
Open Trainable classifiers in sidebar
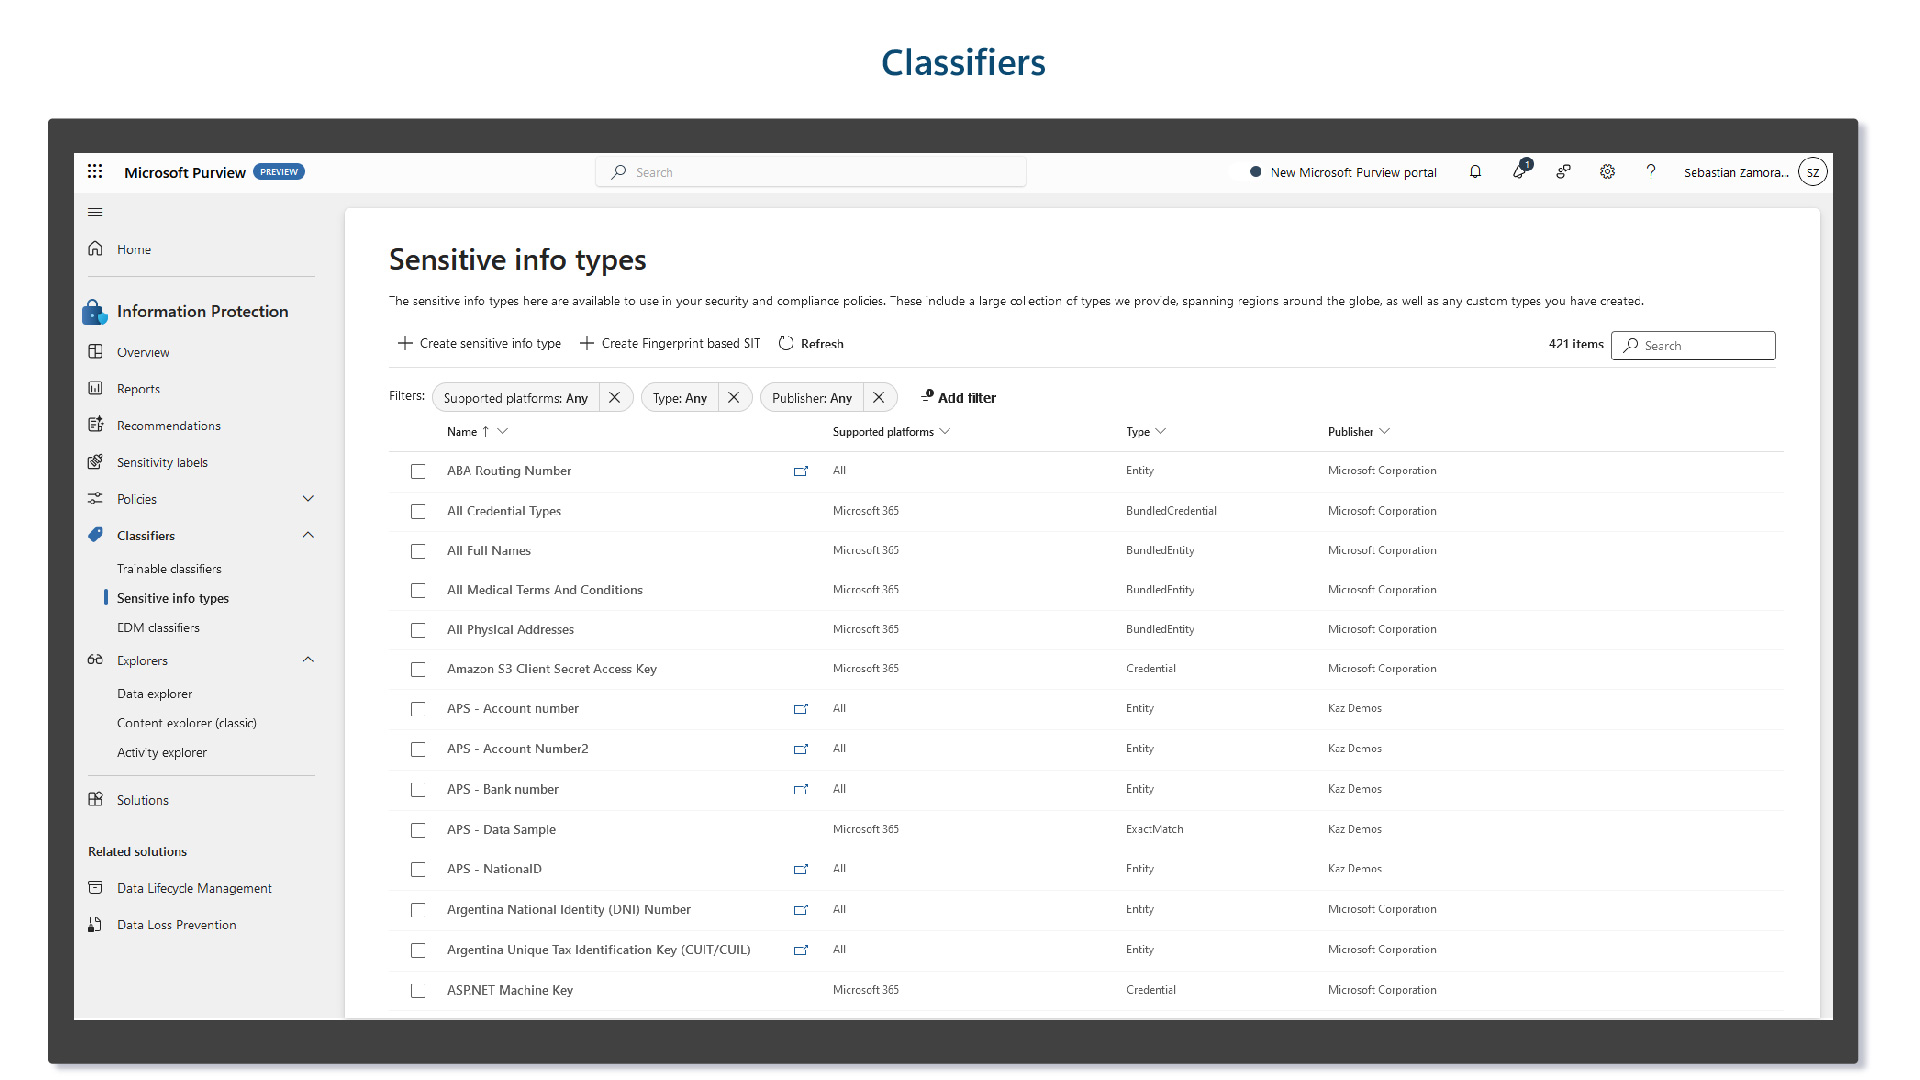point(169,568)
